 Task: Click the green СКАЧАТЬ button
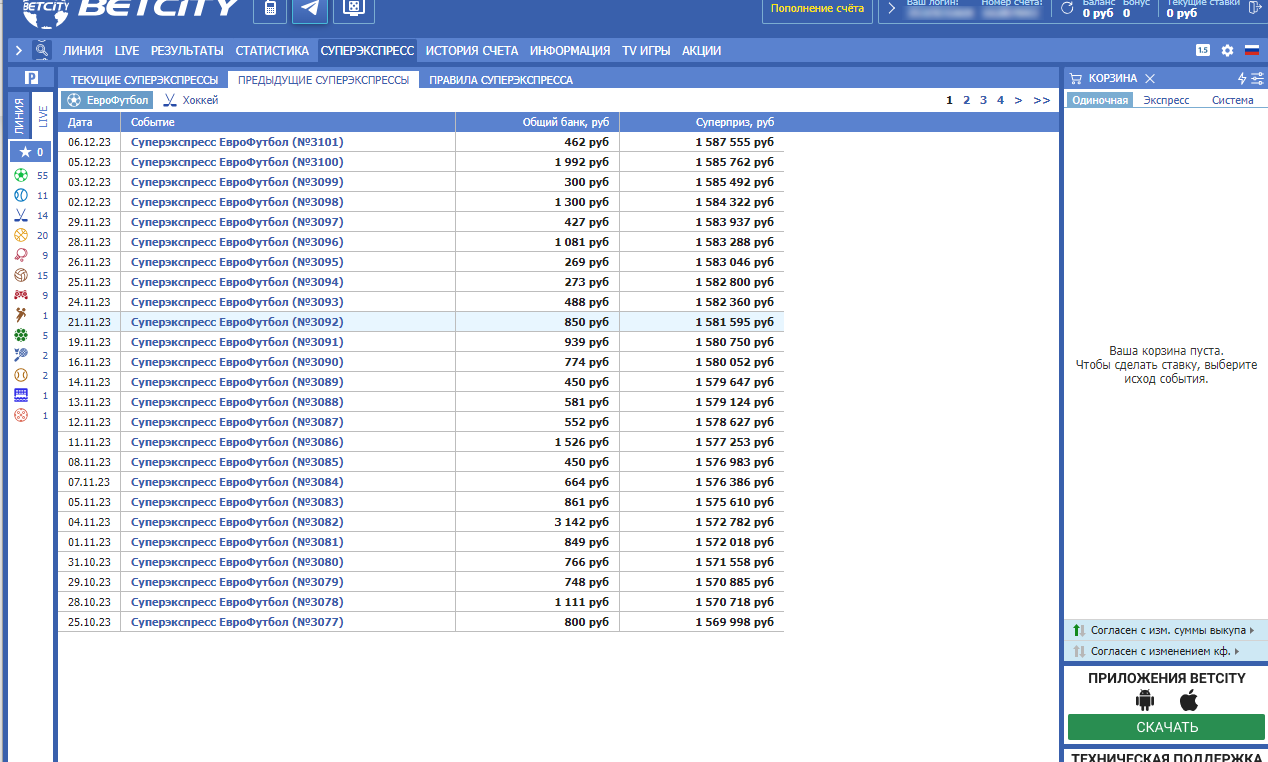(x=1166, y=727)
